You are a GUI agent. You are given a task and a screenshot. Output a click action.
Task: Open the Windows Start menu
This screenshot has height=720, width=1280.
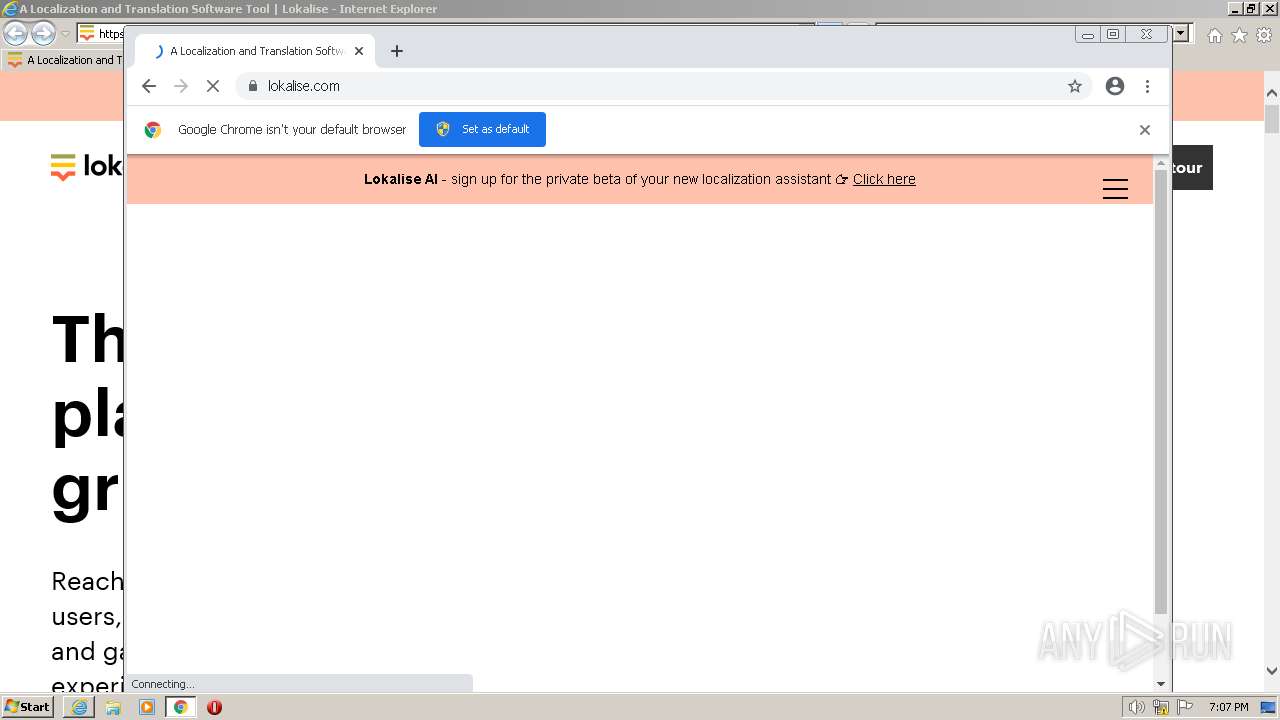click(x=27, y=706)
